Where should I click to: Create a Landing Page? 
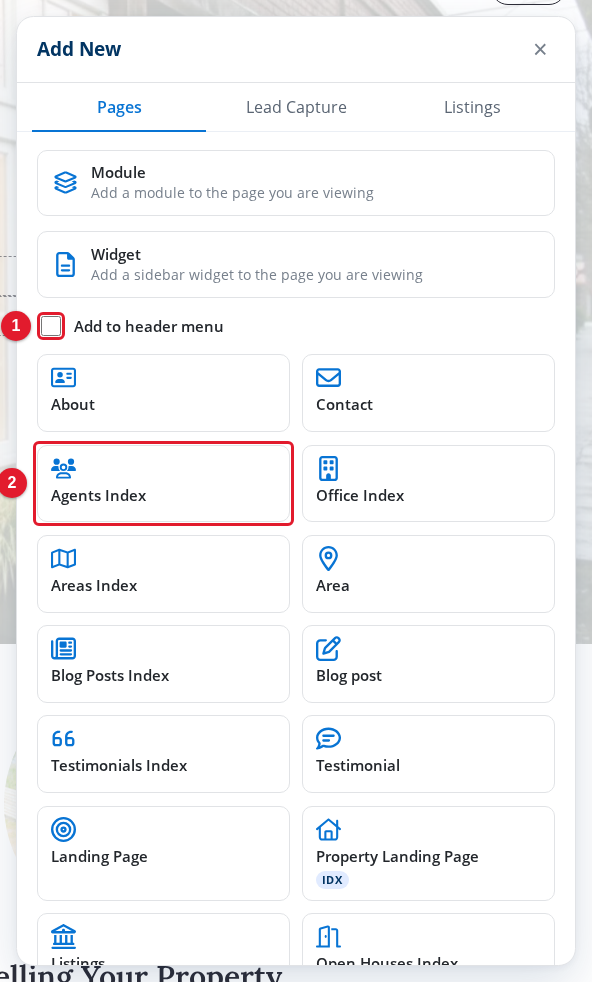164,854
